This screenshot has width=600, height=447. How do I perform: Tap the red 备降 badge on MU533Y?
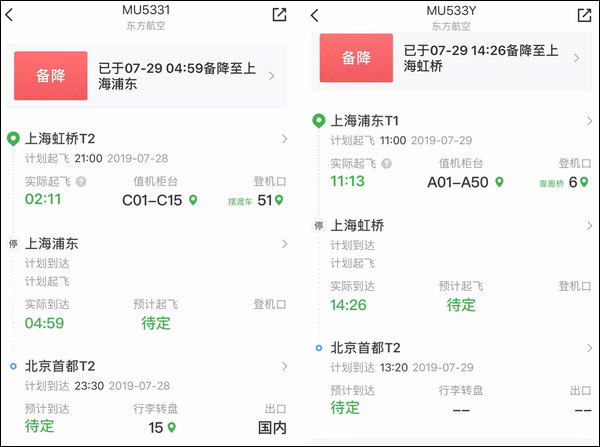click(356, 58)
